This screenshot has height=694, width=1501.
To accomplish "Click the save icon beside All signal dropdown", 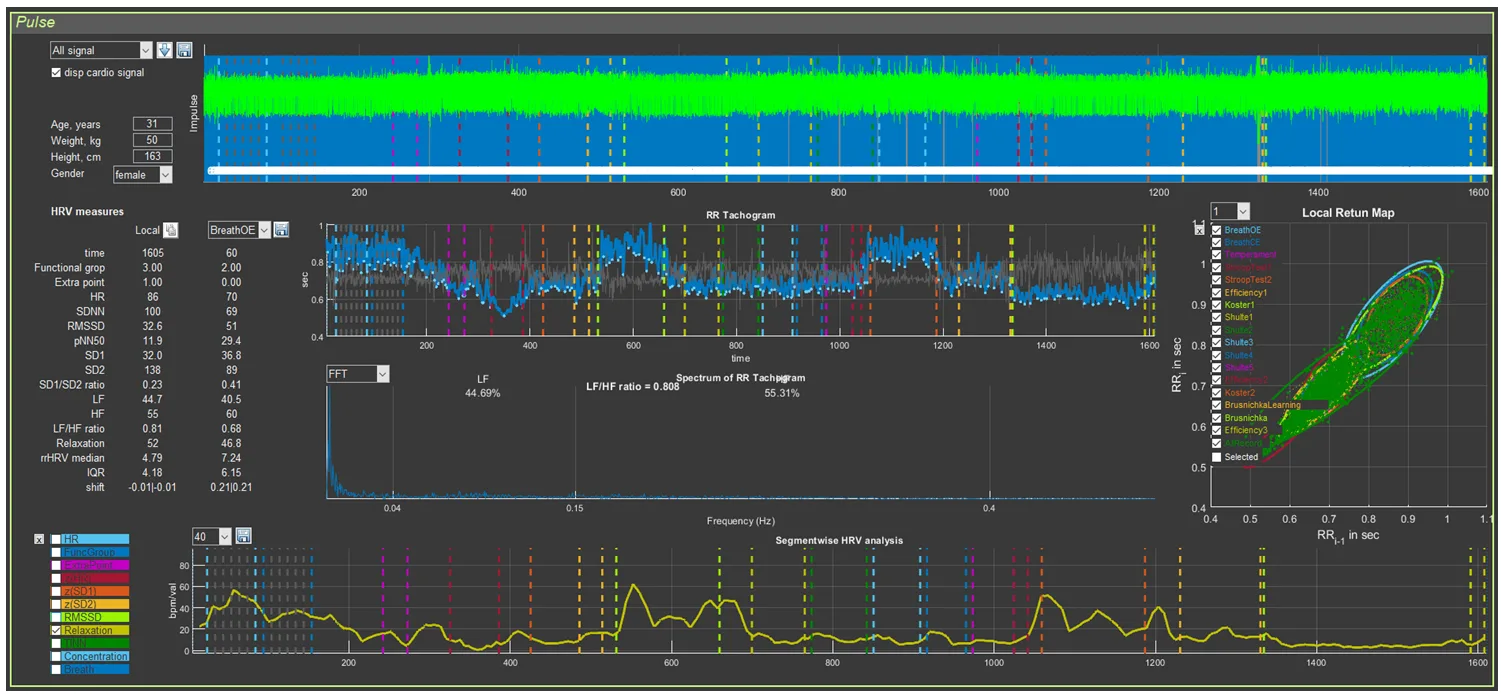I will pyautogui.click(x=185, y=50).
